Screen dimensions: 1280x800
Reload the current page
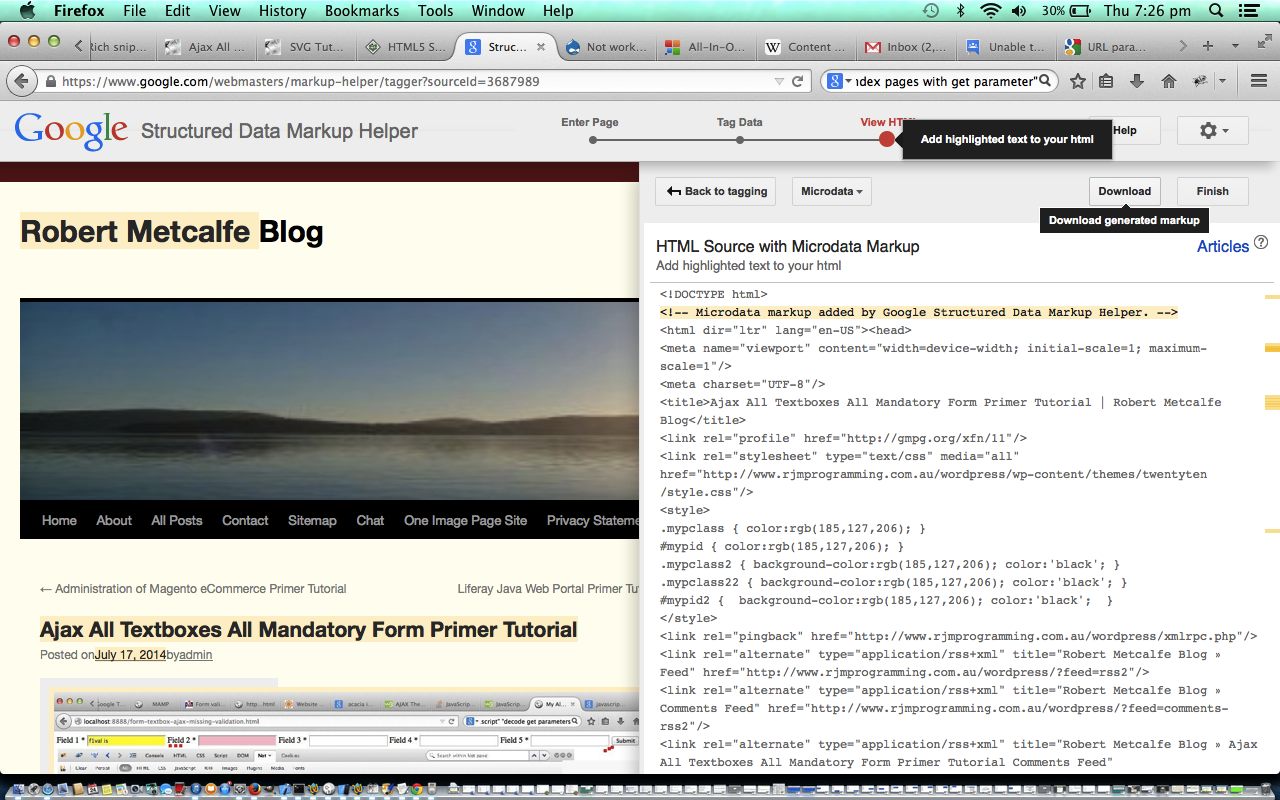click(798, 81)
